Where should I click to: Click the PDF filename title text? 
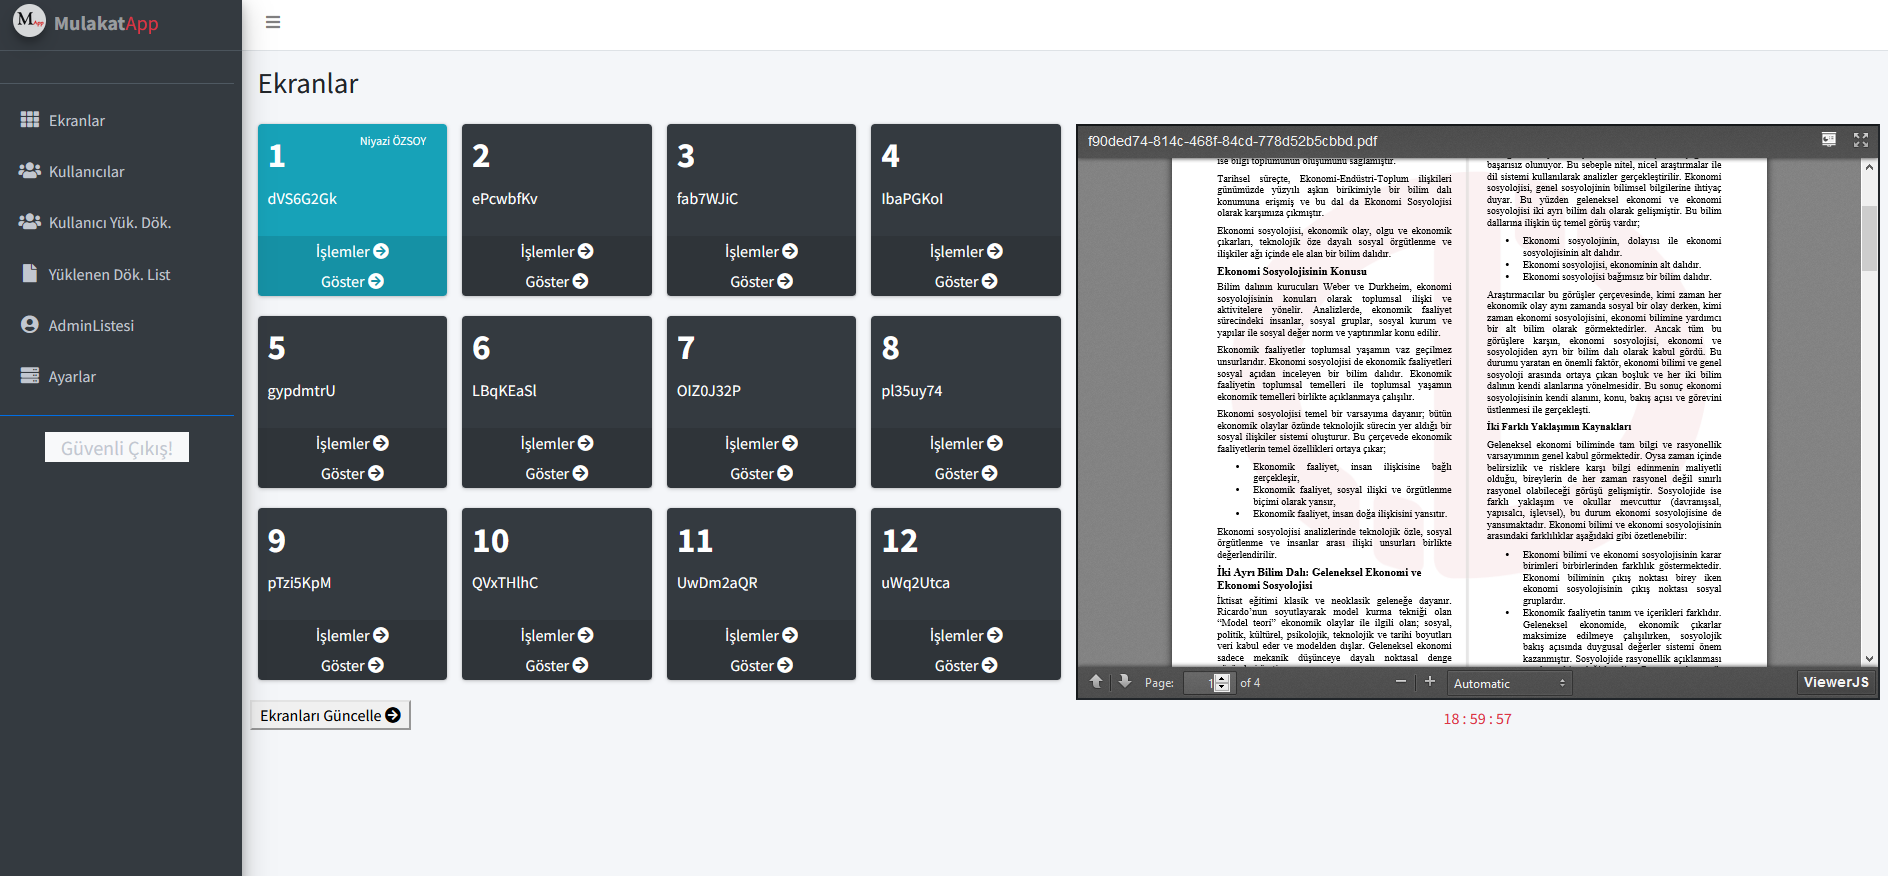1232,141
